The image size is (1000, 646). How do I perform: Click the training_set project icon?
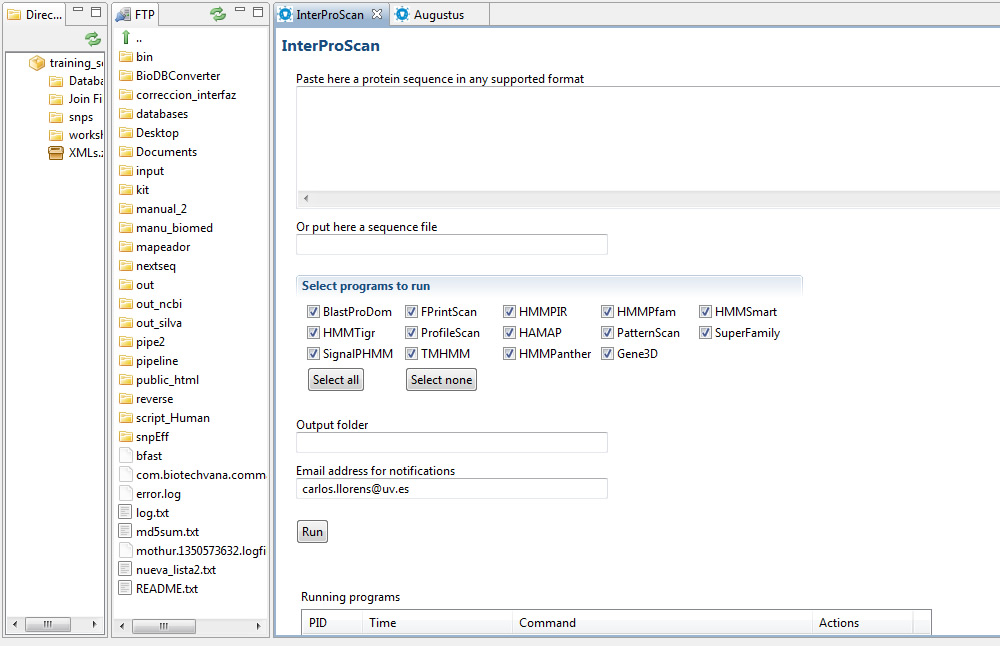(37, 63)
